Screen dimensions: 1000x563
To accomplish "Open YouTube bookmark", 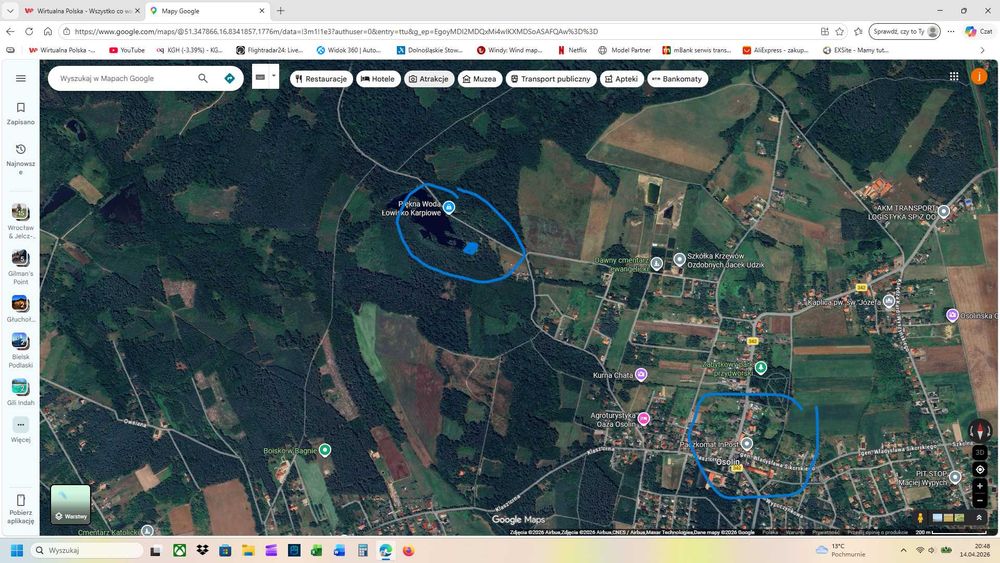I will (x=127, y=50).
